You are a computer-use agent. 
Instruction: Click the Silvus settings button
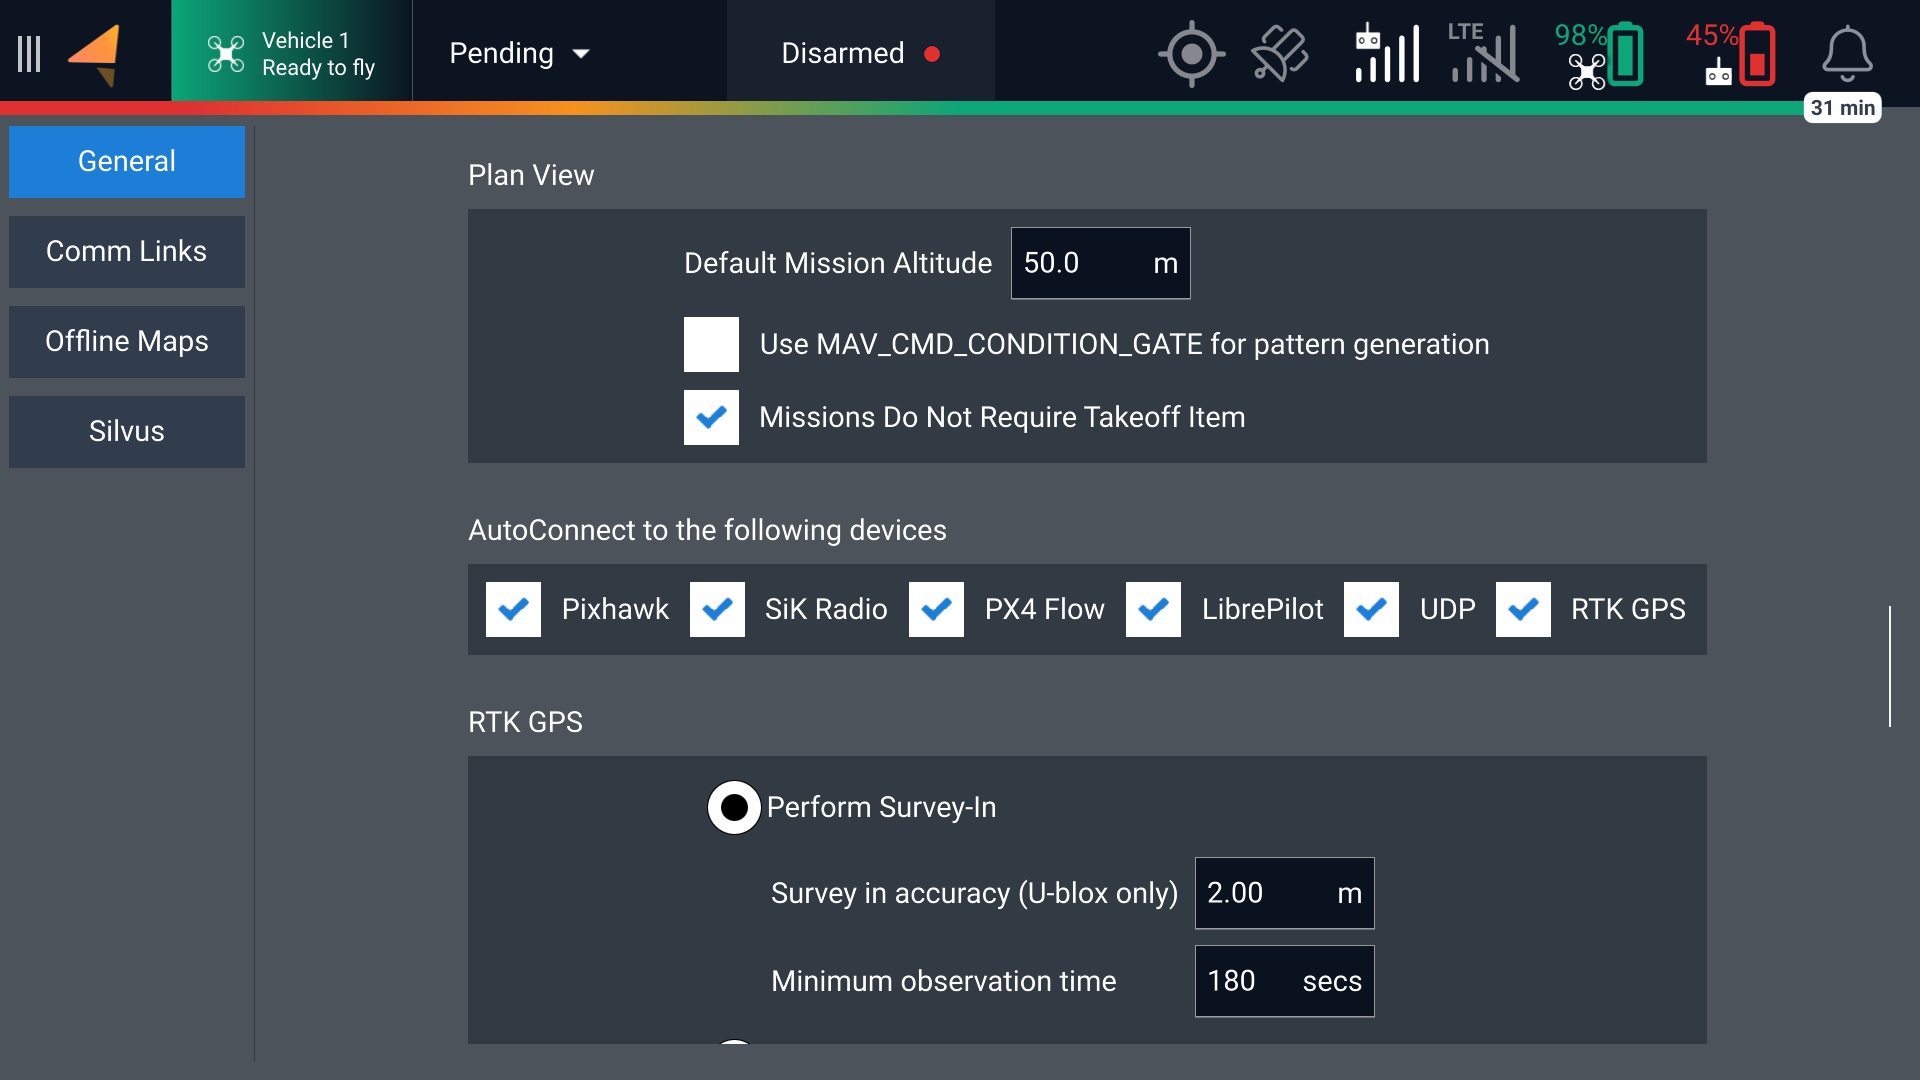127,432
